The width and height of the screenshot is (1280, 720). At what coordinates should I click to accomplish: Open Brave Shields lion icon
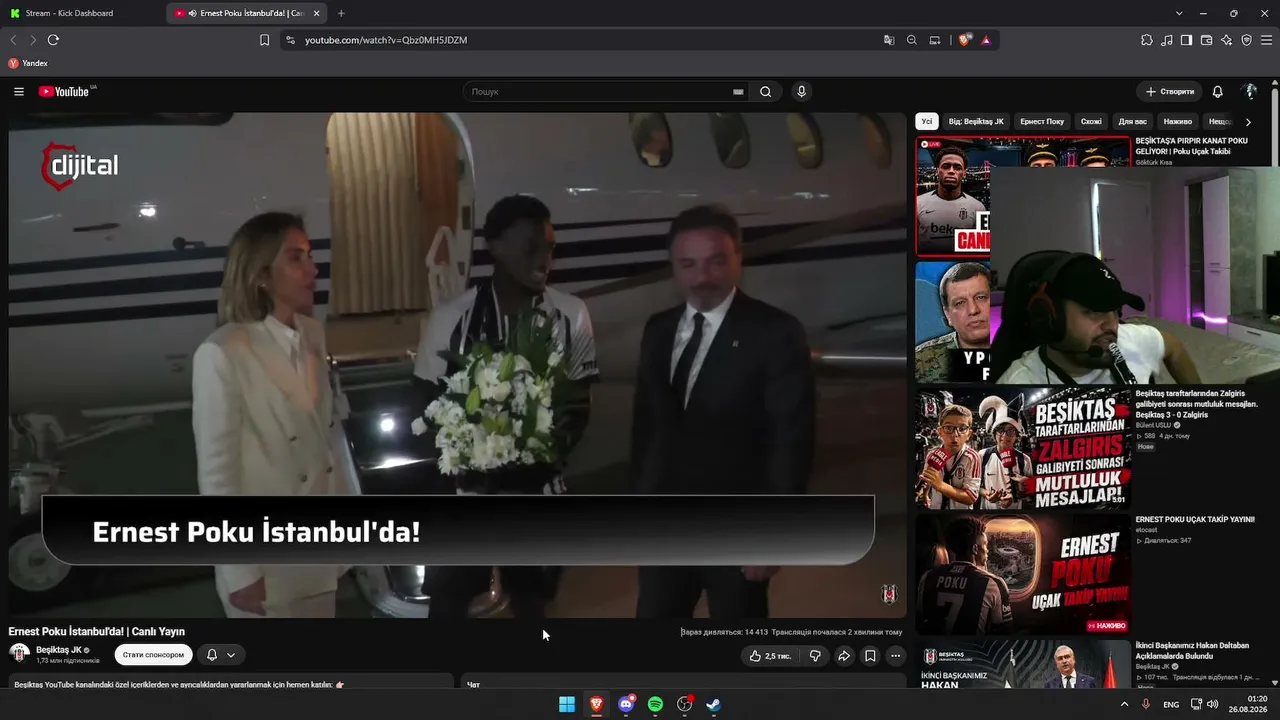964,40
